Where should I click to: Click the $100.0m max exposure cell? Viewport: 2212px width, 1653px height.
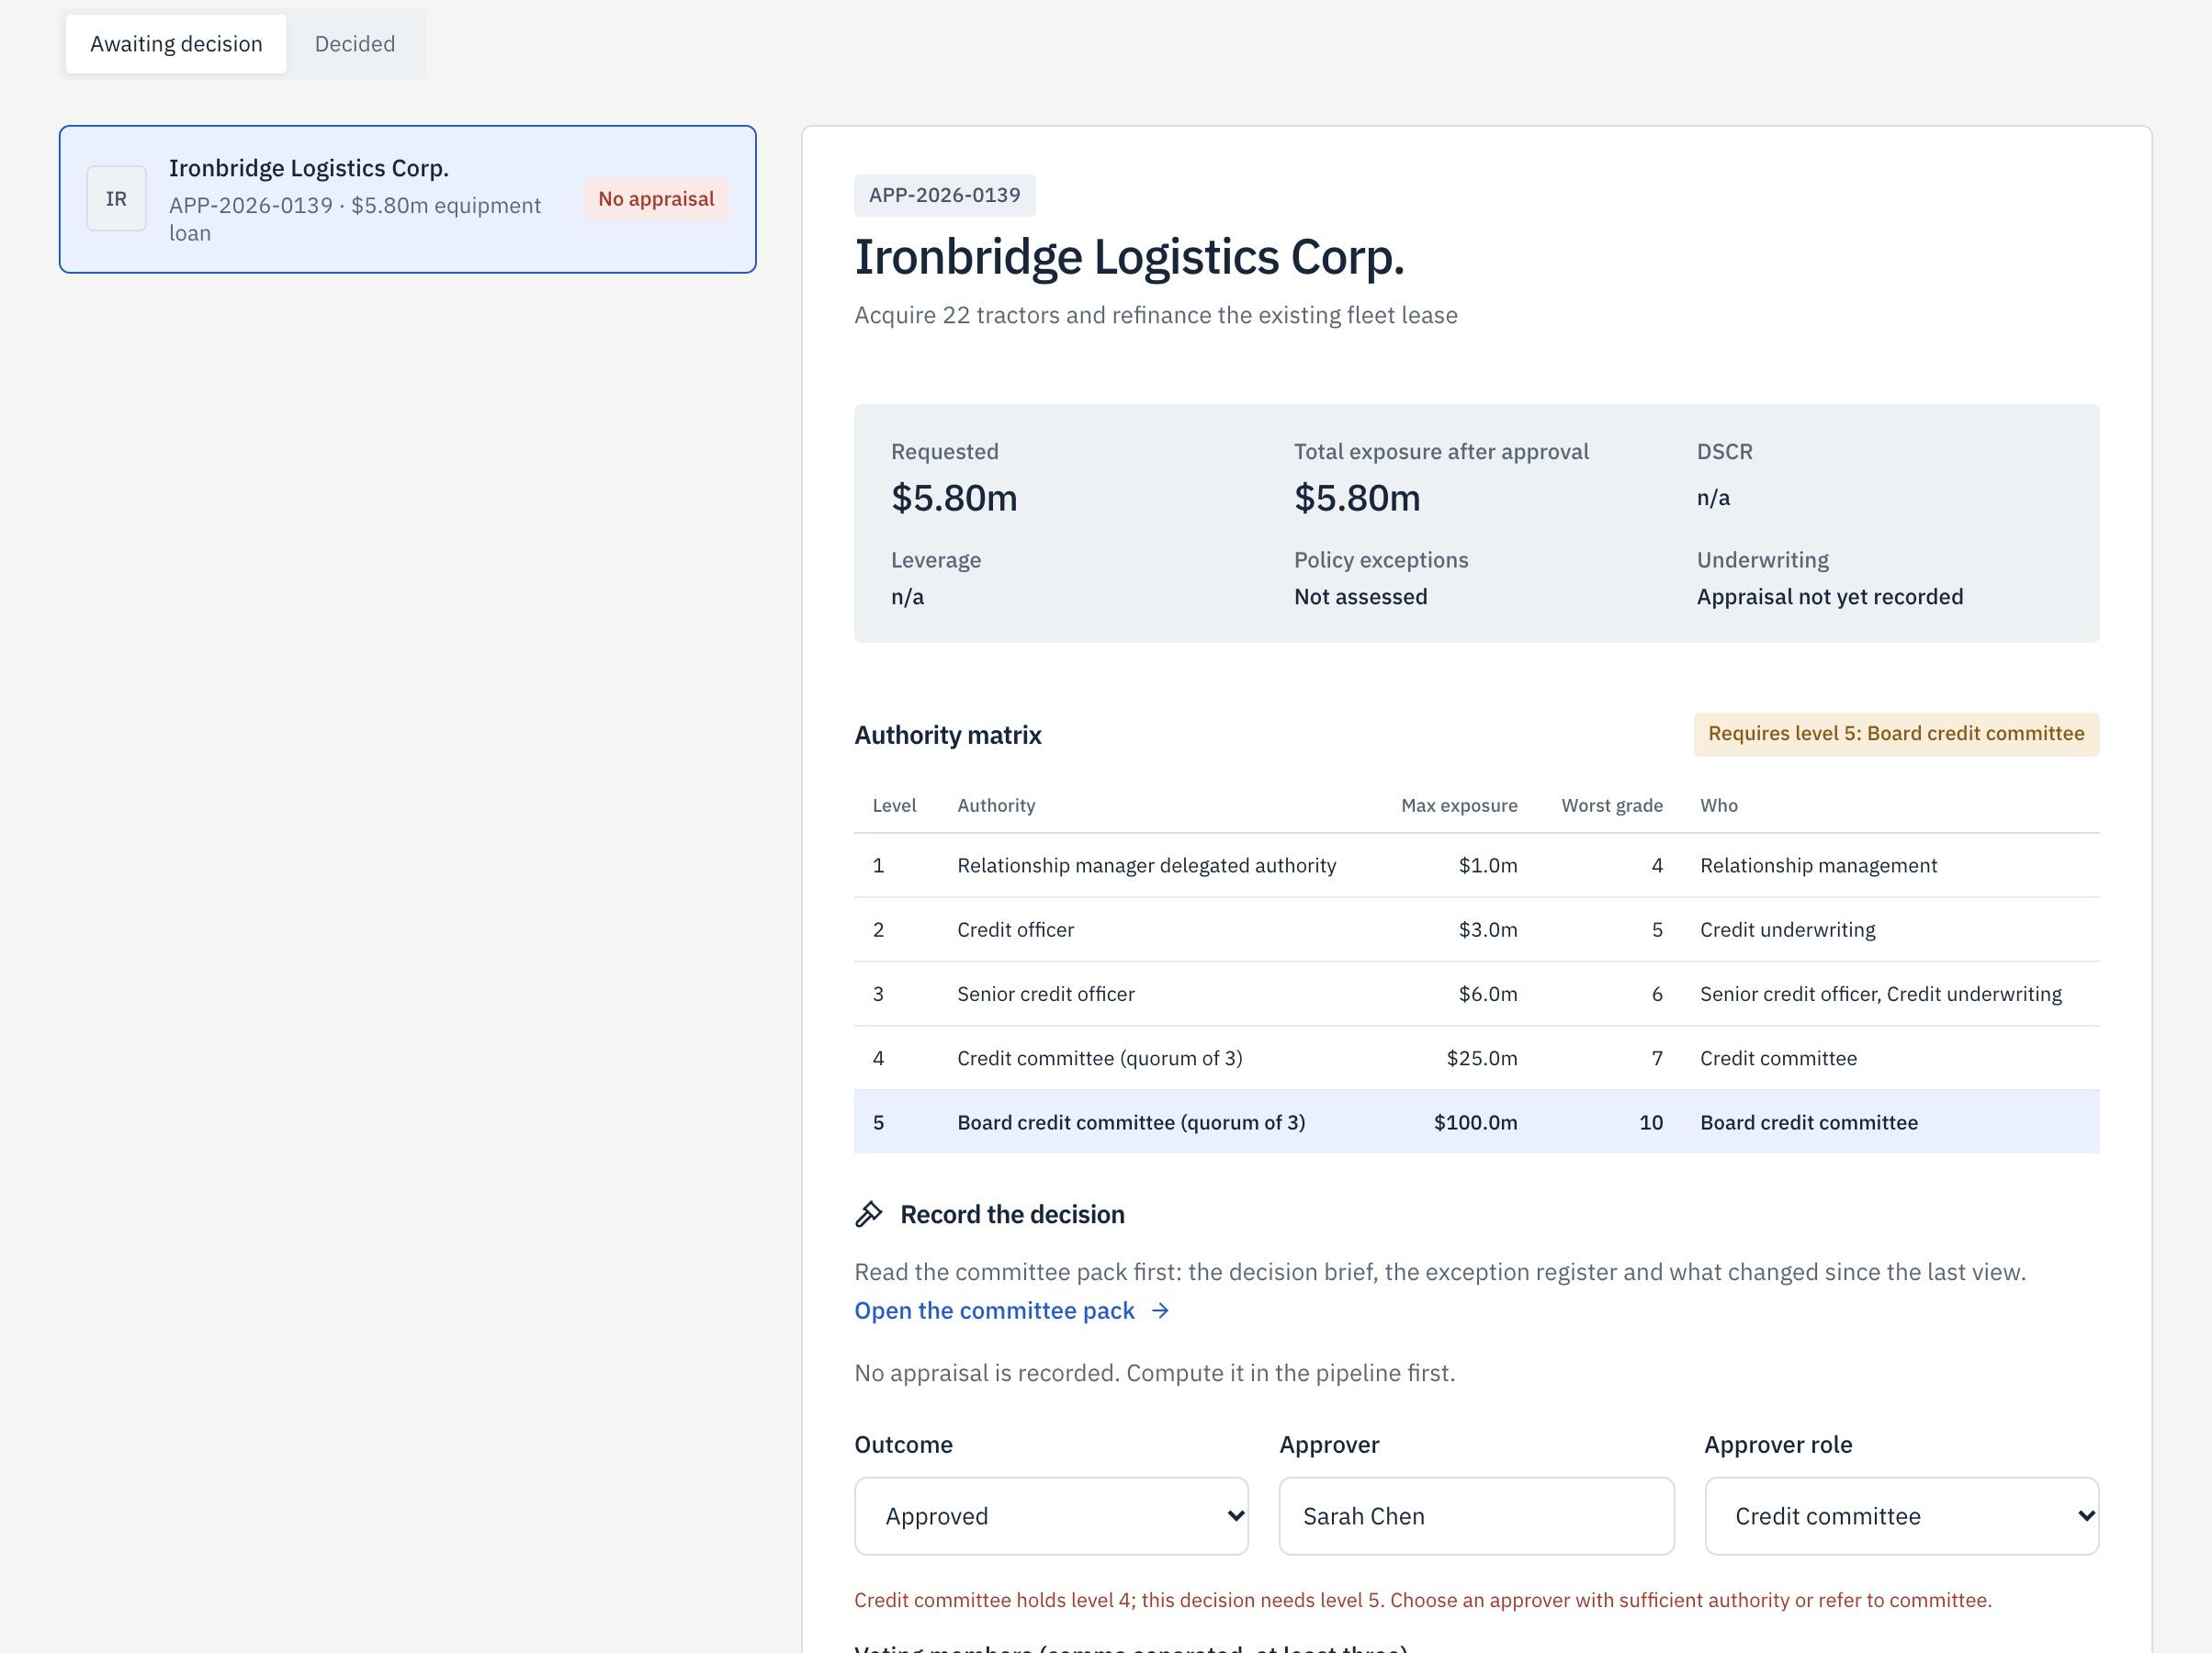(1475, 1122)
